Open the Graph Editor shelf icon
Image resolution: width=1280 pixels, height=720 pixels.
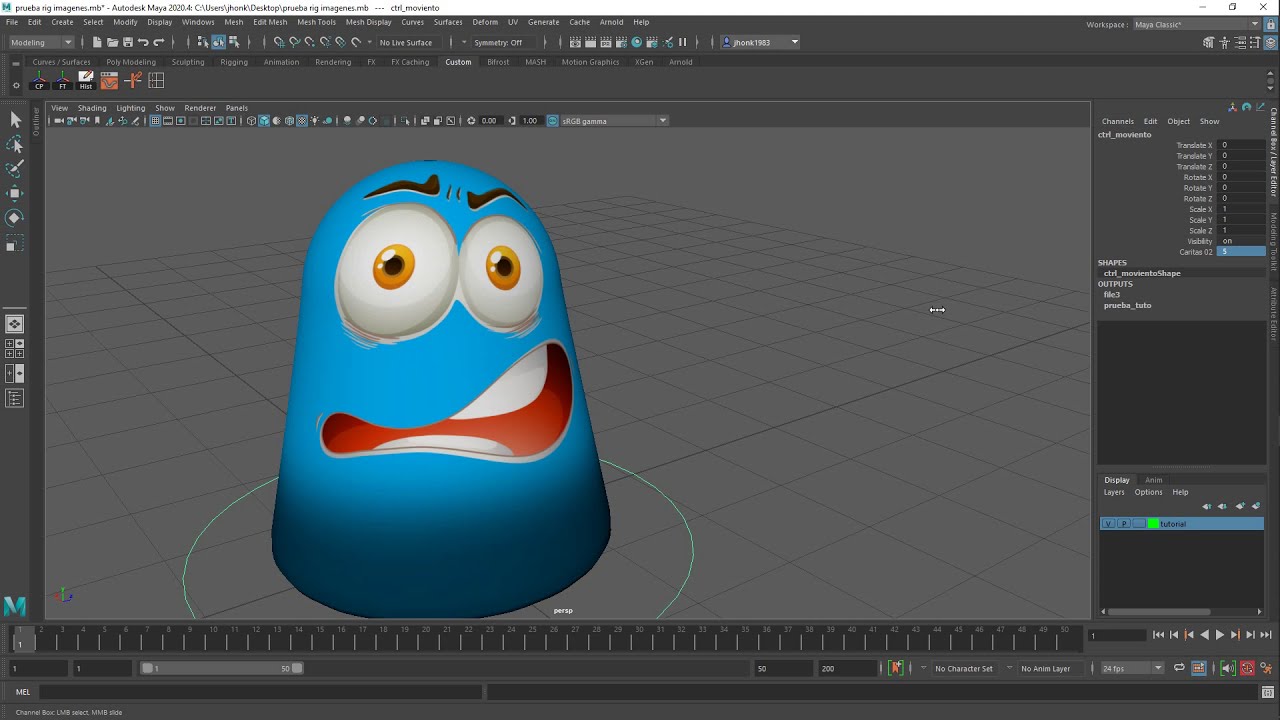(x=109, y=81)
